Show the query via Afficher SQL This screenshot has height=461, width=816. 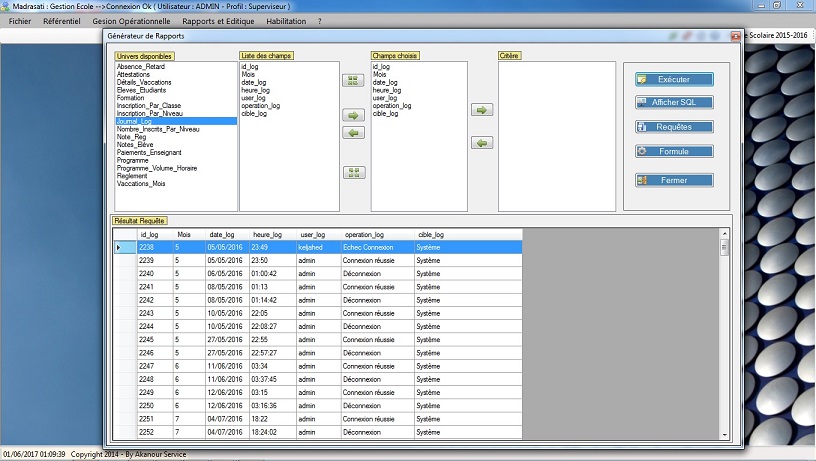[674, 102]
